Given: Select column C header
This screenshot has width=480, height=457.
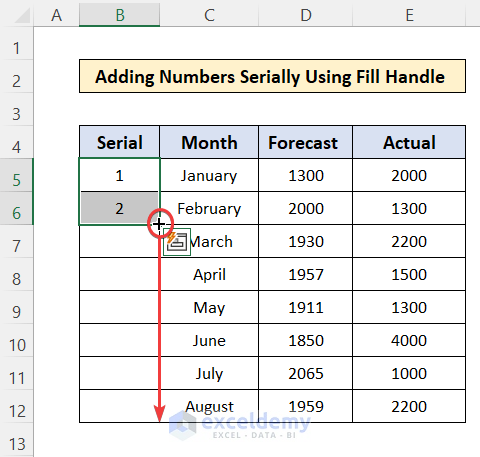Looking at the screenshot, I should 209,14.
